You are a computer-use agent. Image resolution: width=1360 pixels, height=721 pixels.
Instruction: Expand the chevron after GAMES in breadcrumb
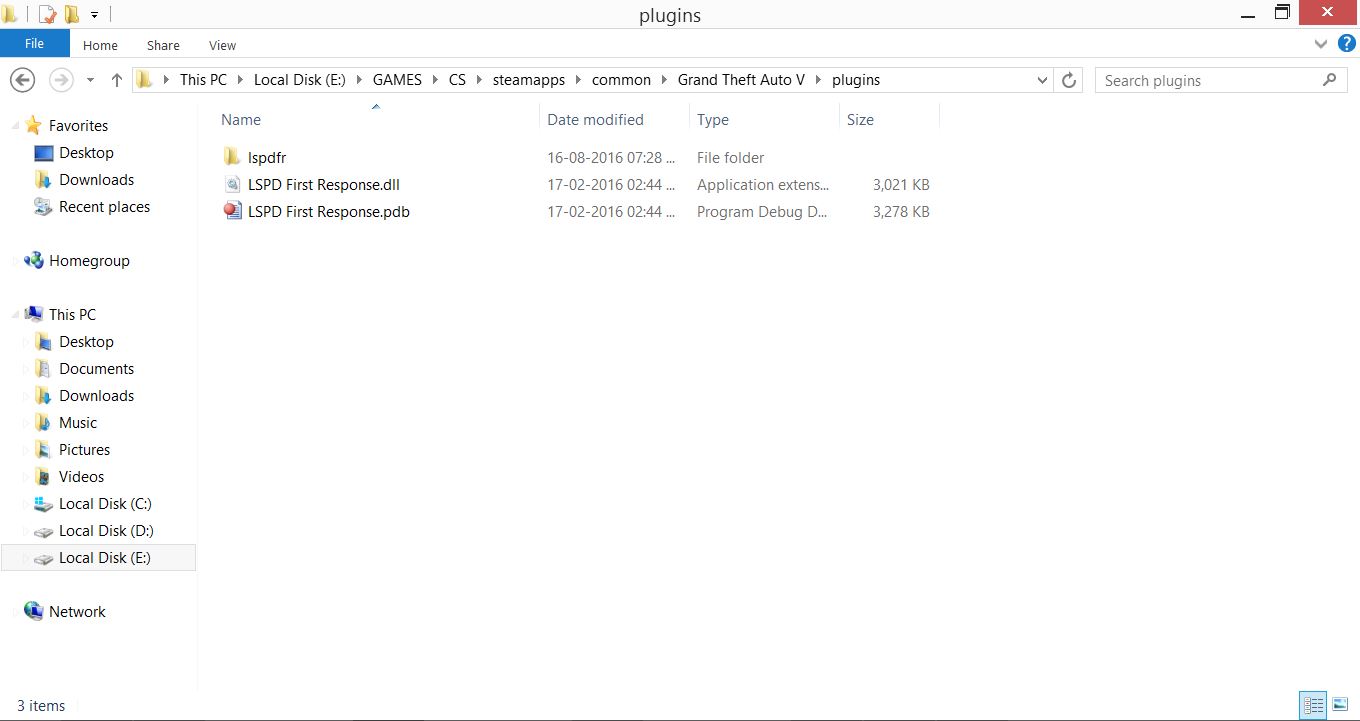[435, 80]
